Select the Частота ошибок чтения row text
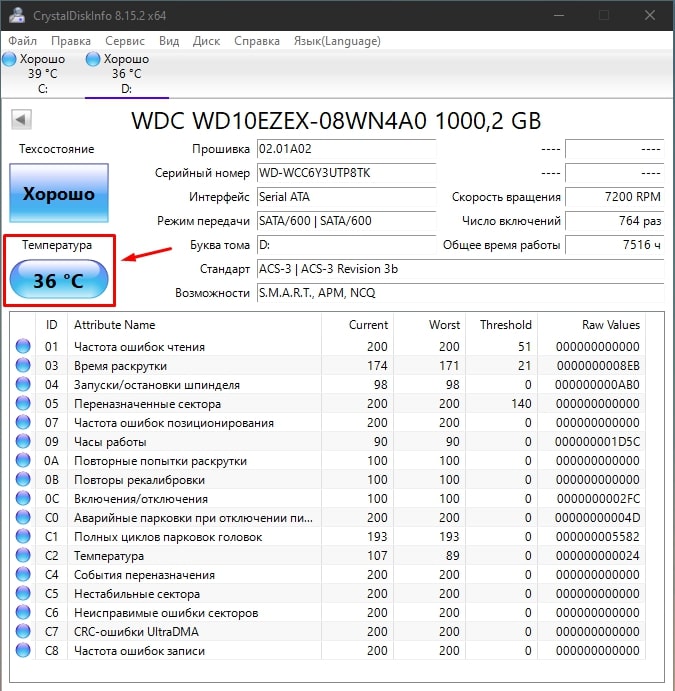675x691 pixels. click(x=139, y=347)
